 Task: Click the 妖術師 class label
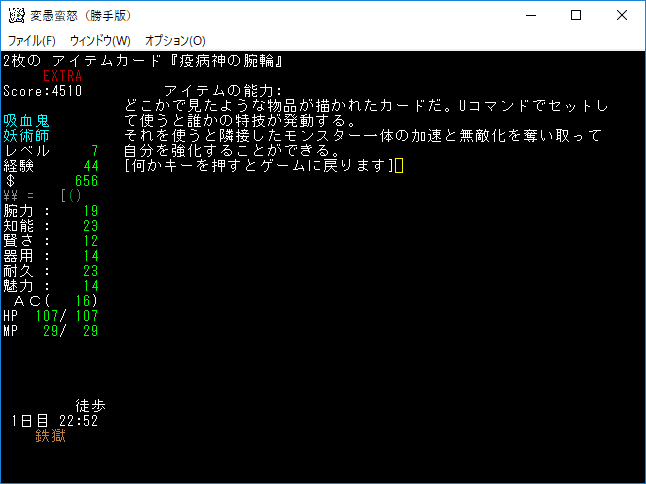(x=27, y=136)
